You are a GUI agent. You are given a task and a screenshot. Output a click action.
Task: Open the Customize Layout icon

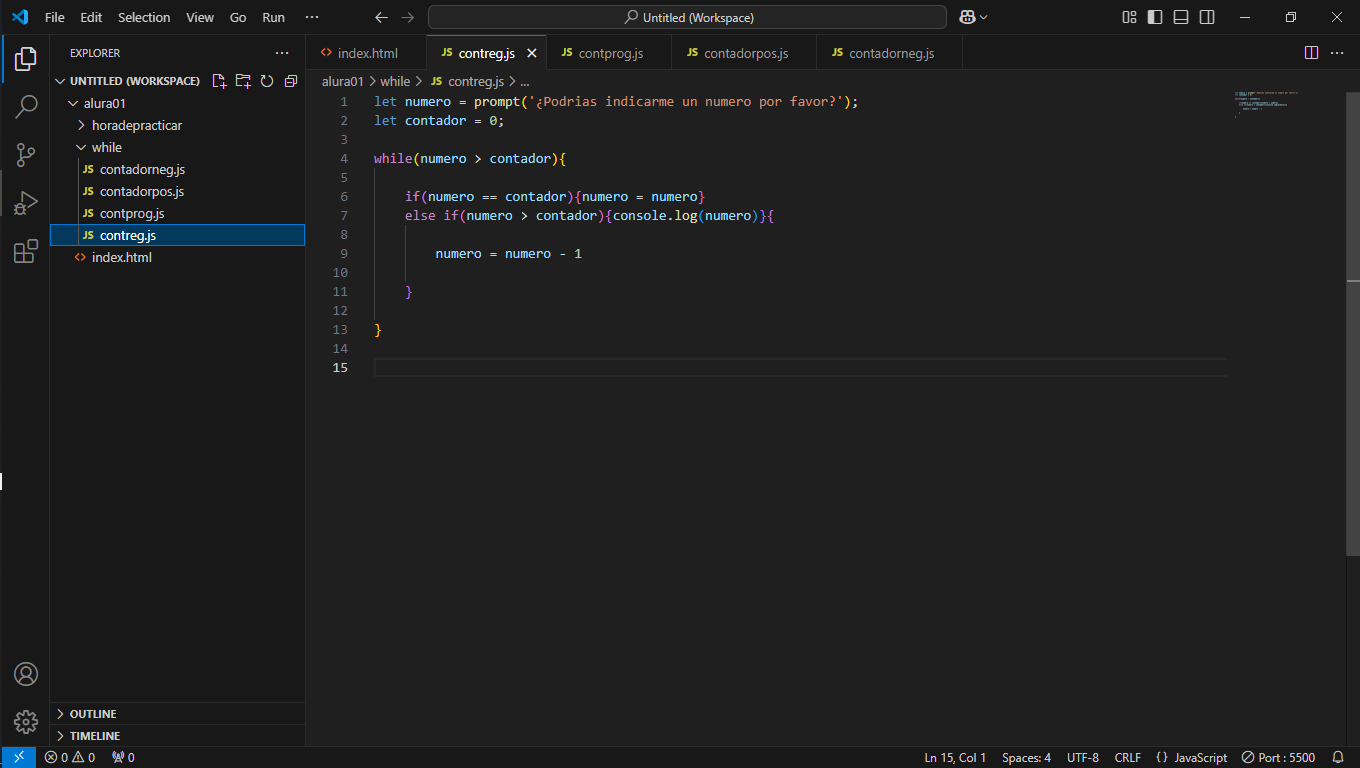(1129, 17)
